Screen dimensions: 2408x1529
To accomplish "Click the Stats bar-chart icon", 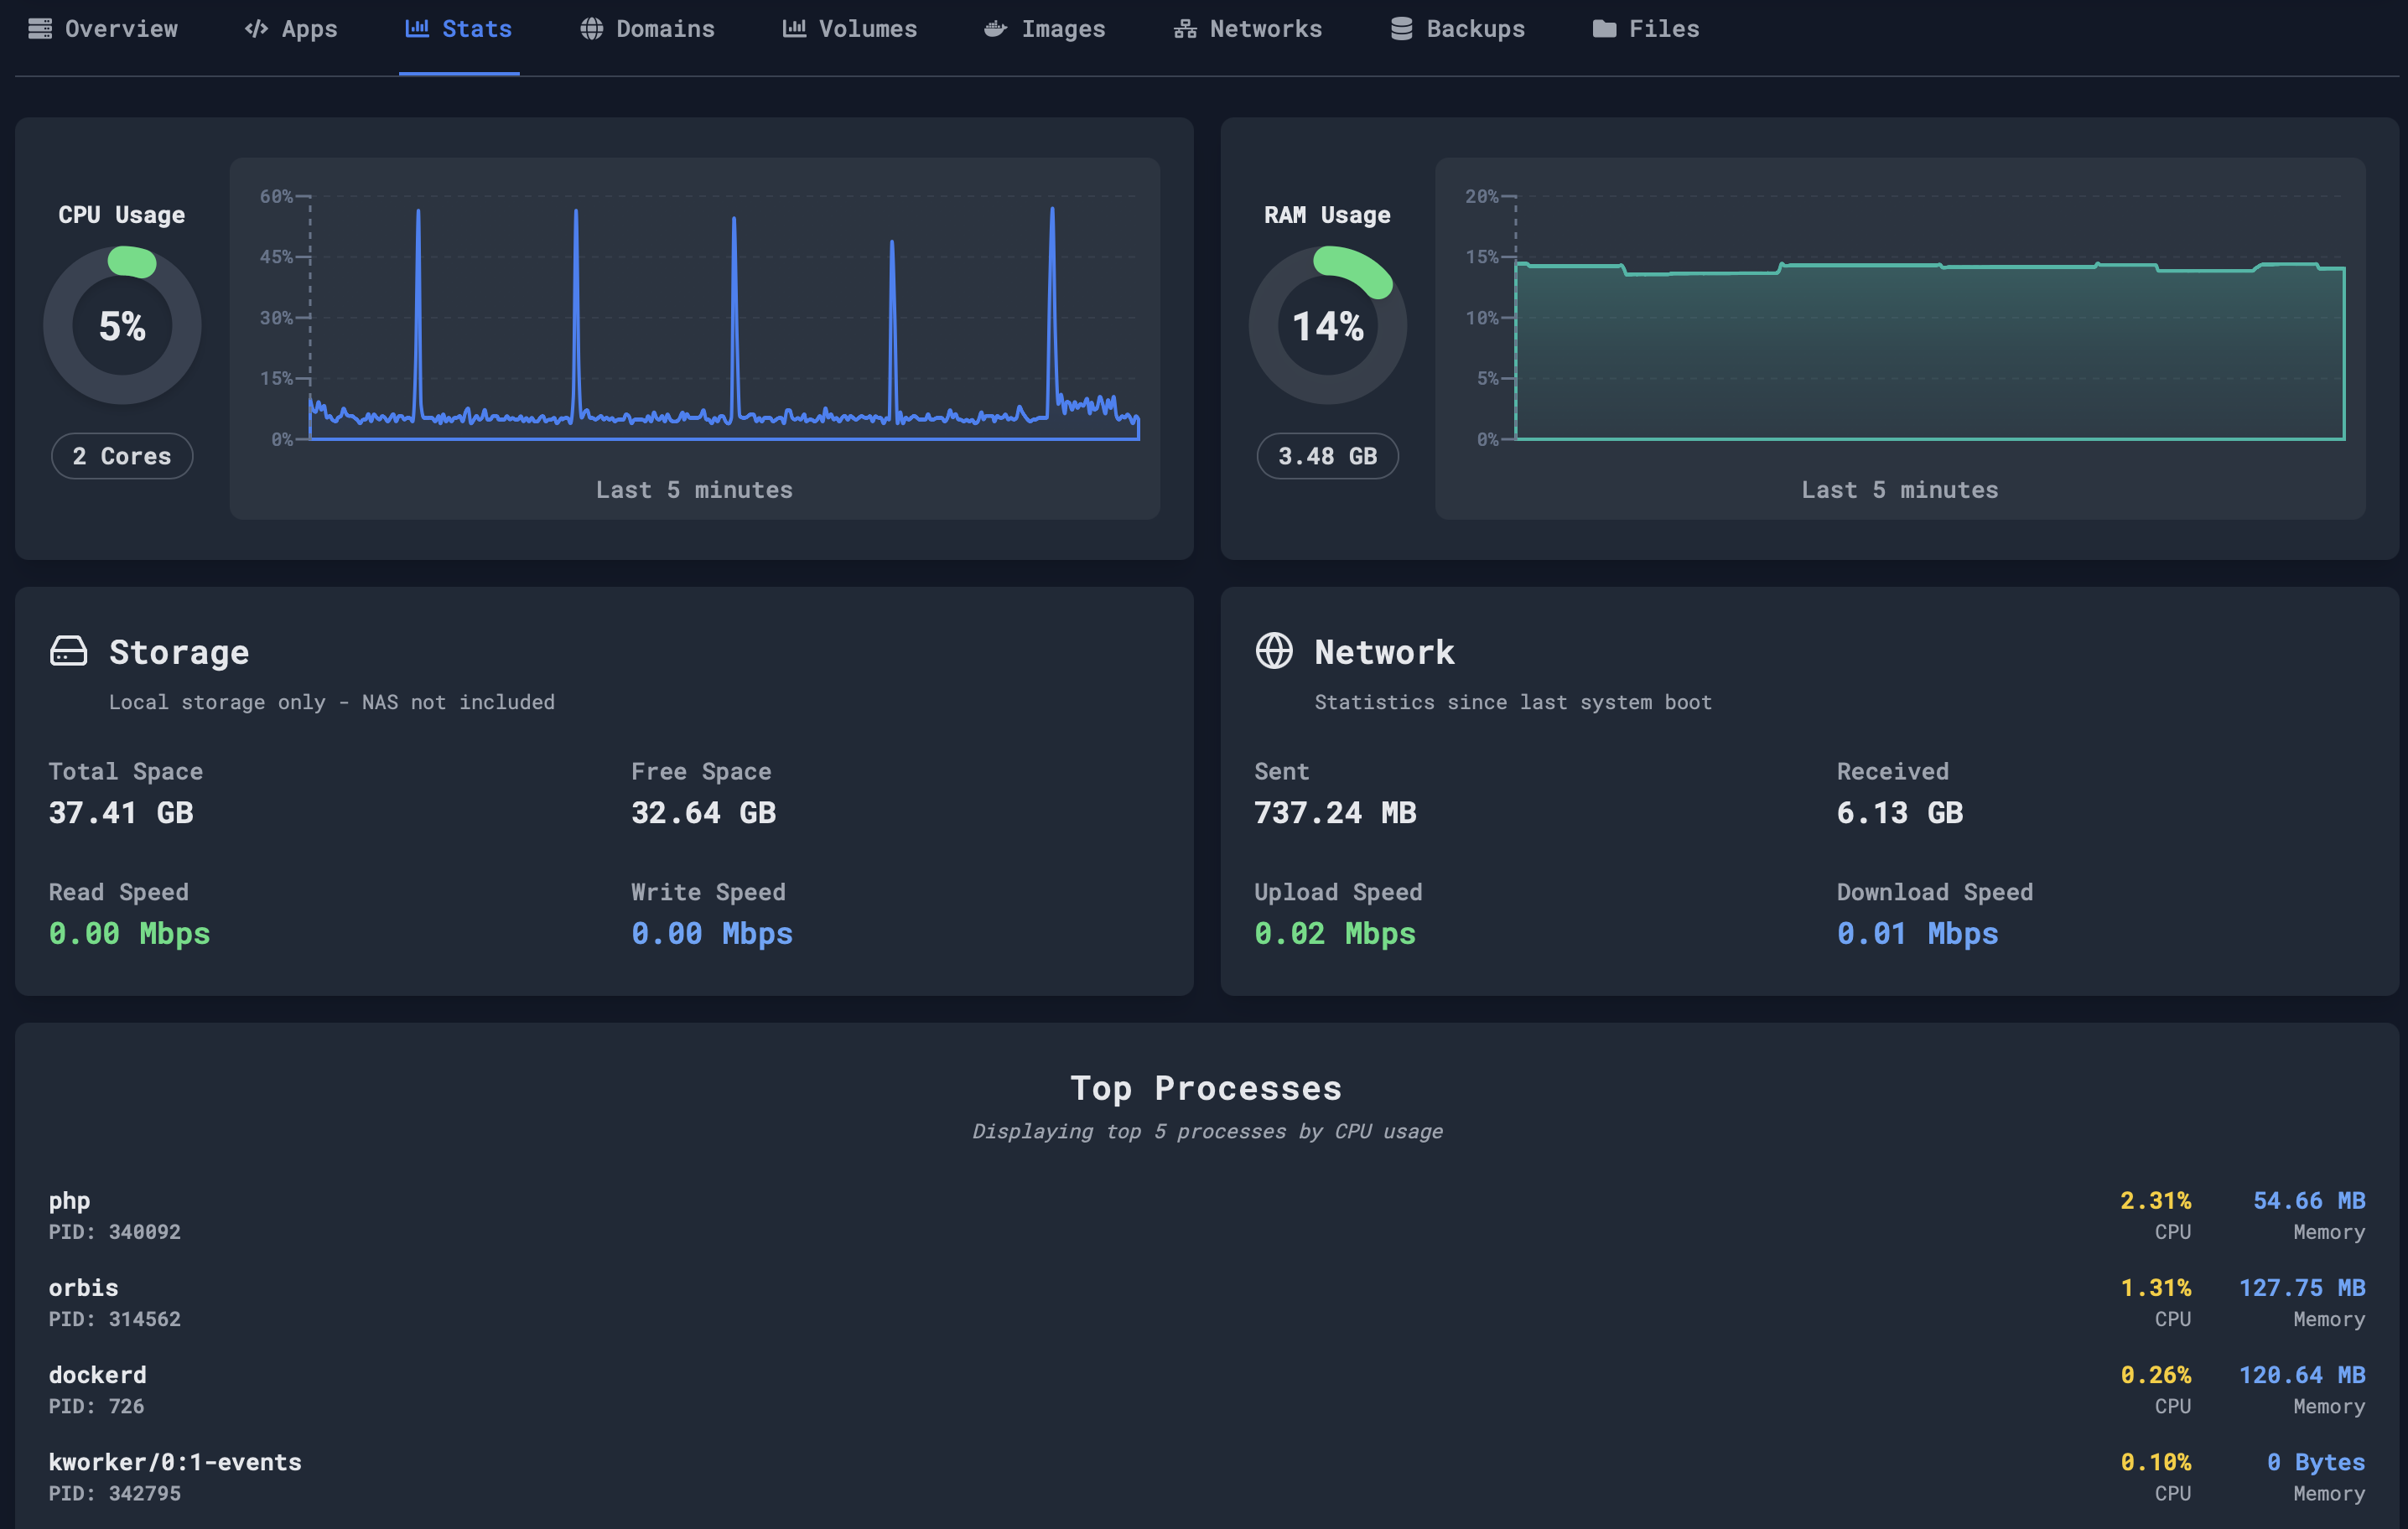I will (417, 28).
